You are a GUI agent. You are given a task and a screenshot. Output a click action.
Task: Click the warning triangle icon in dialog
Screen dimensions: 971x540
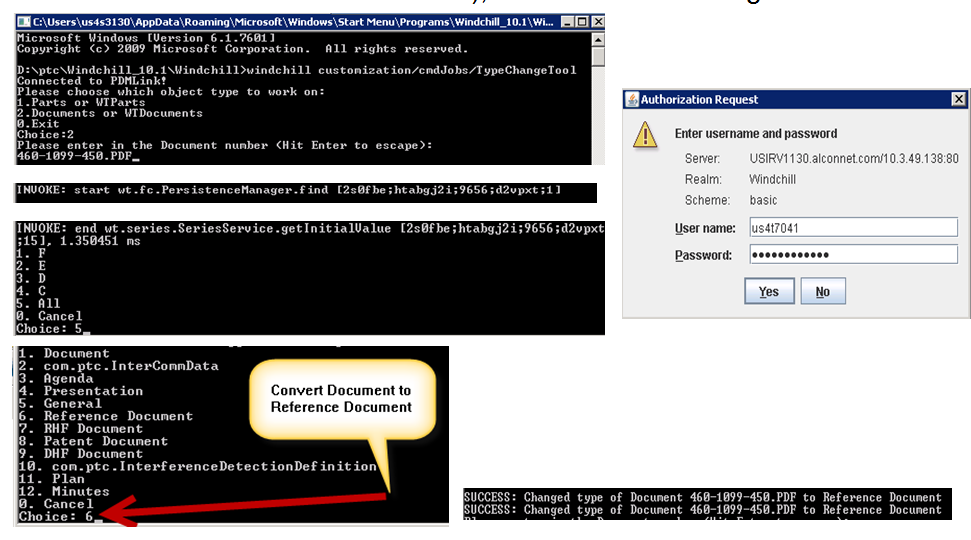click(x=645, y=134)
